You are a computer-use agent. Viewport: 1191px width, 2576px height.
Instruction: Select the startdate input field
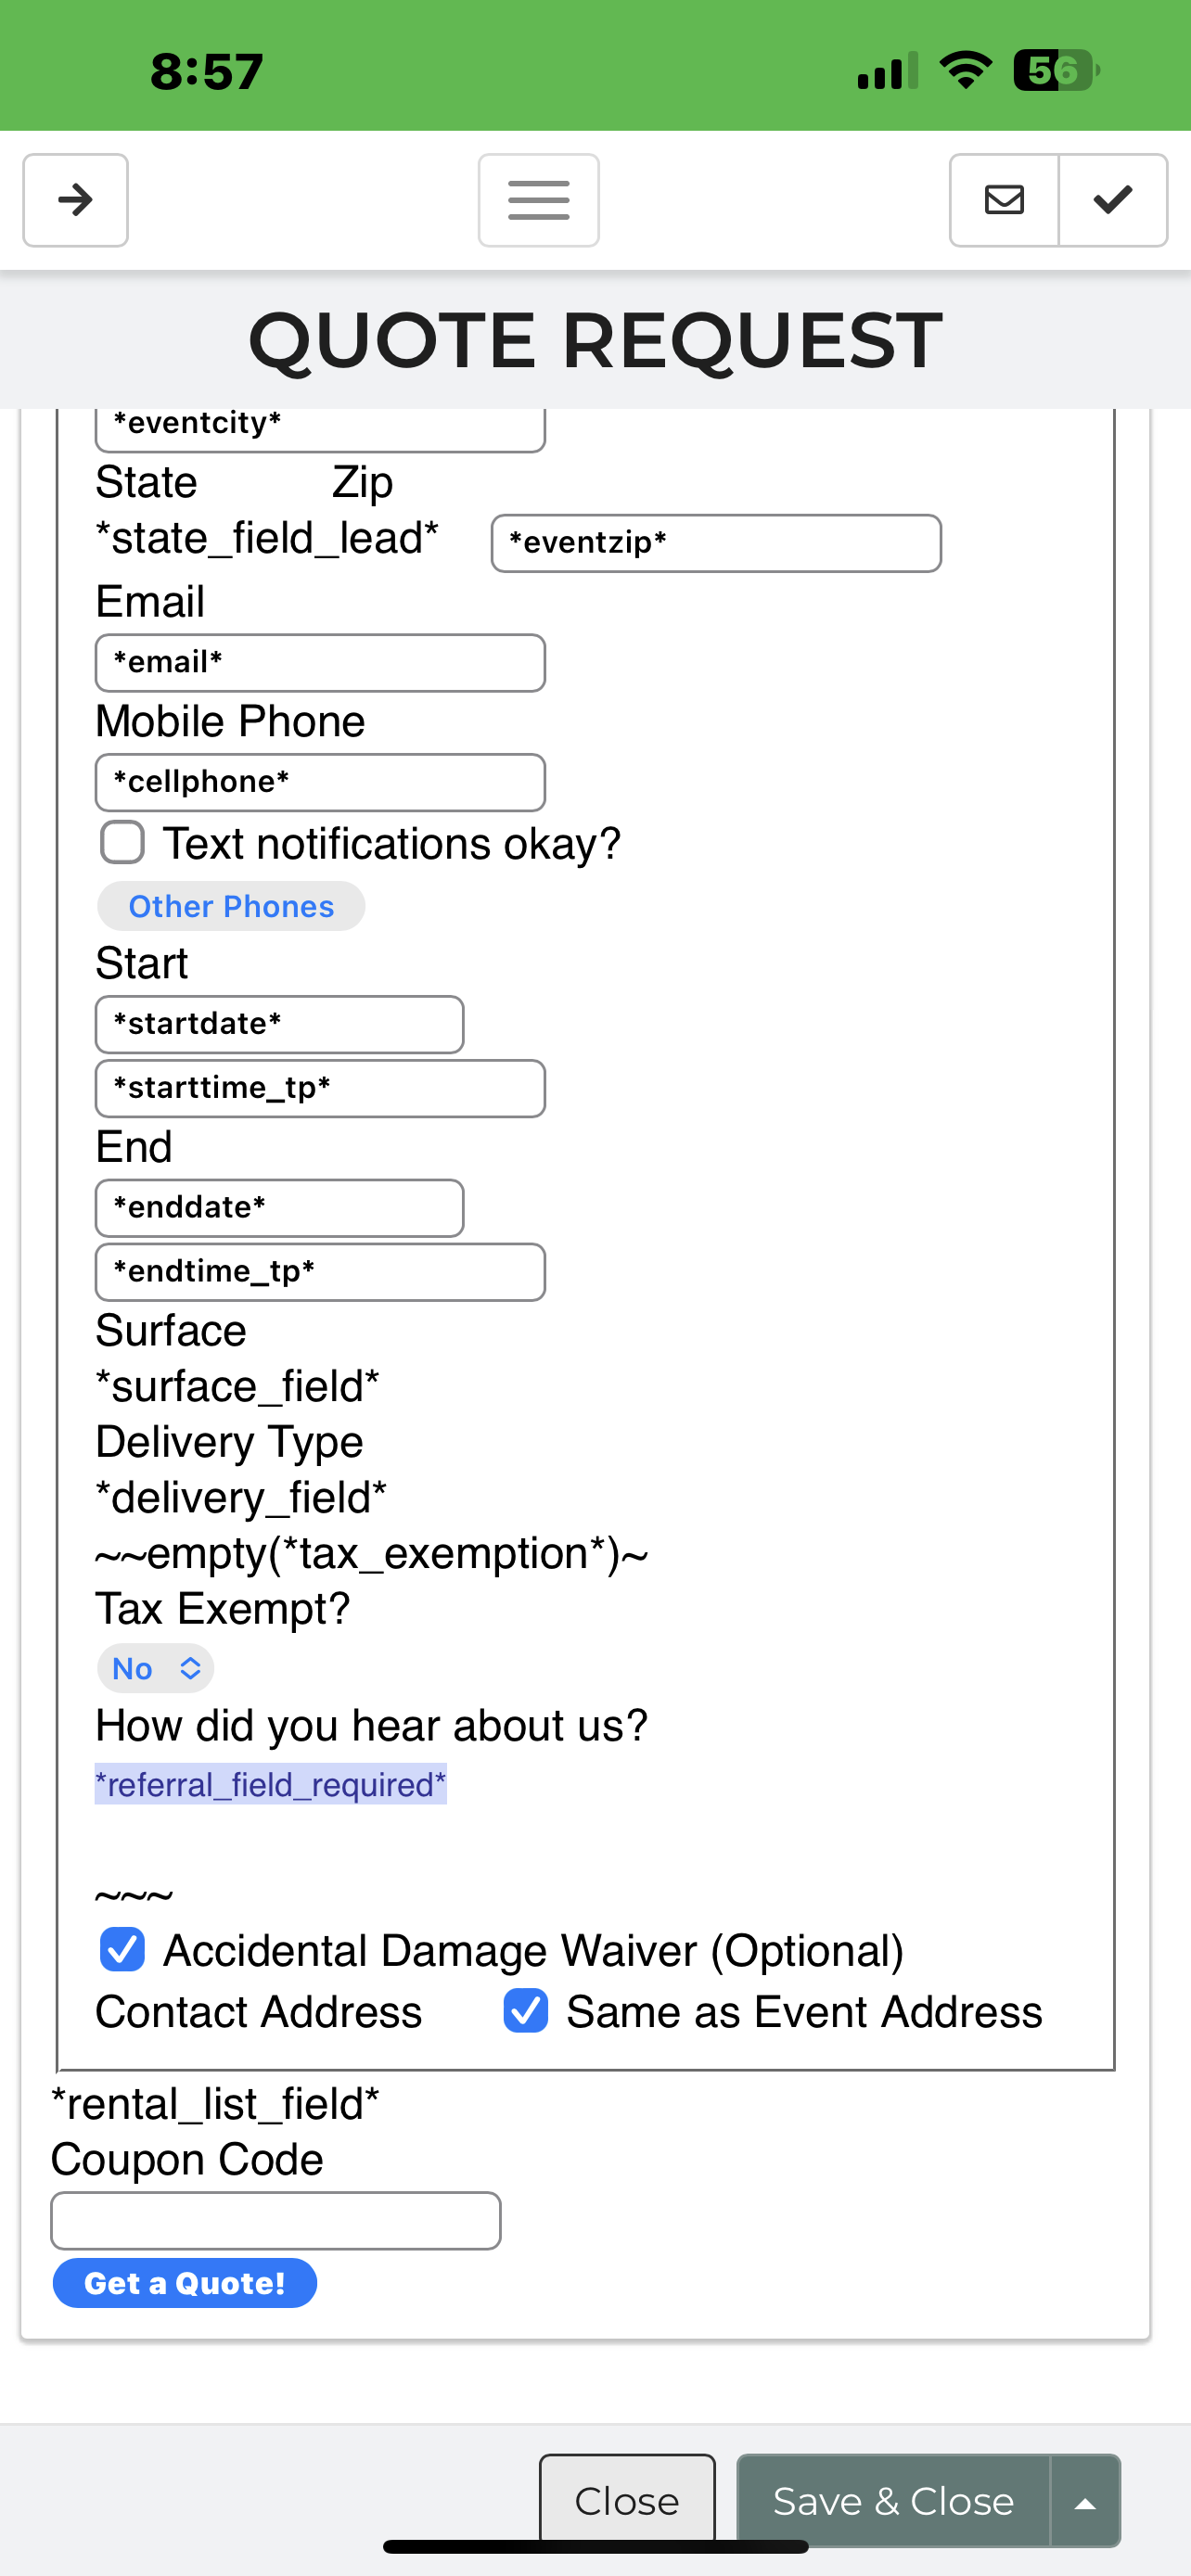(x=279, y=1024)
